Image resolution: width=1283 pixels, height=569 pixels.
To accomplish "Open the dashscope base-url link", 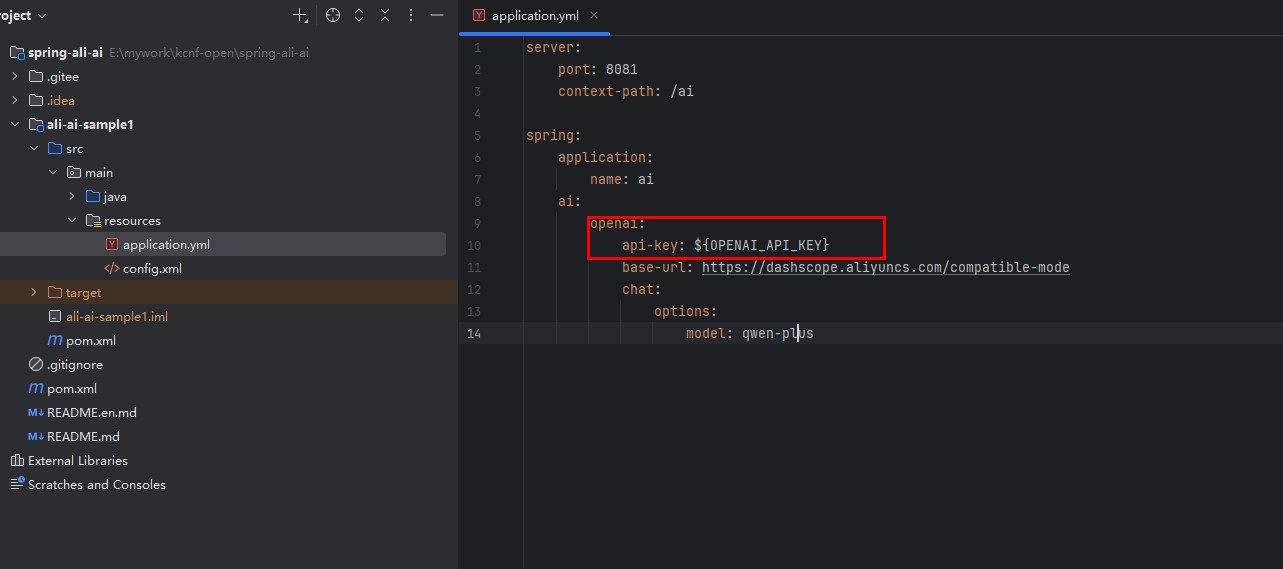I will click(885, 268).
